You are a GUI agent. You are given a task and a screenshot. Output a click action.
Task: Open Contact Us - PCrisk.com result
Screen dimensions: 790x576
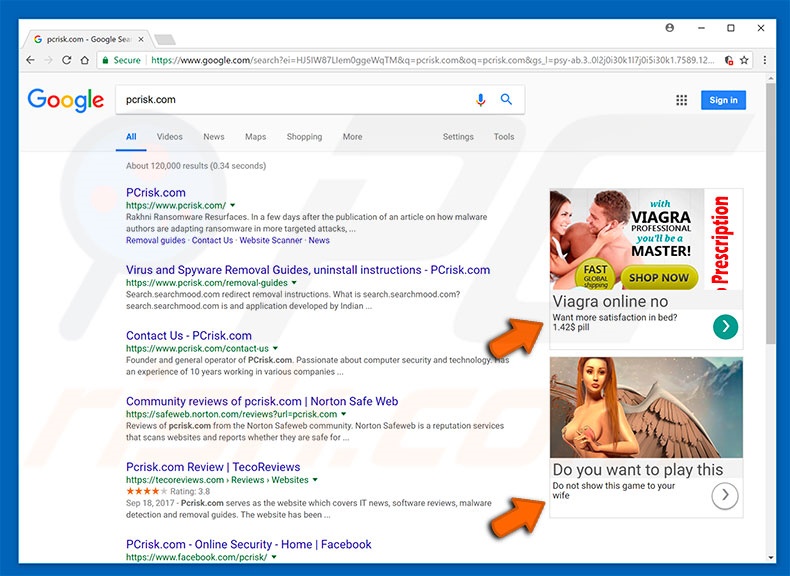pyautogui.click(x=188, y=336)
